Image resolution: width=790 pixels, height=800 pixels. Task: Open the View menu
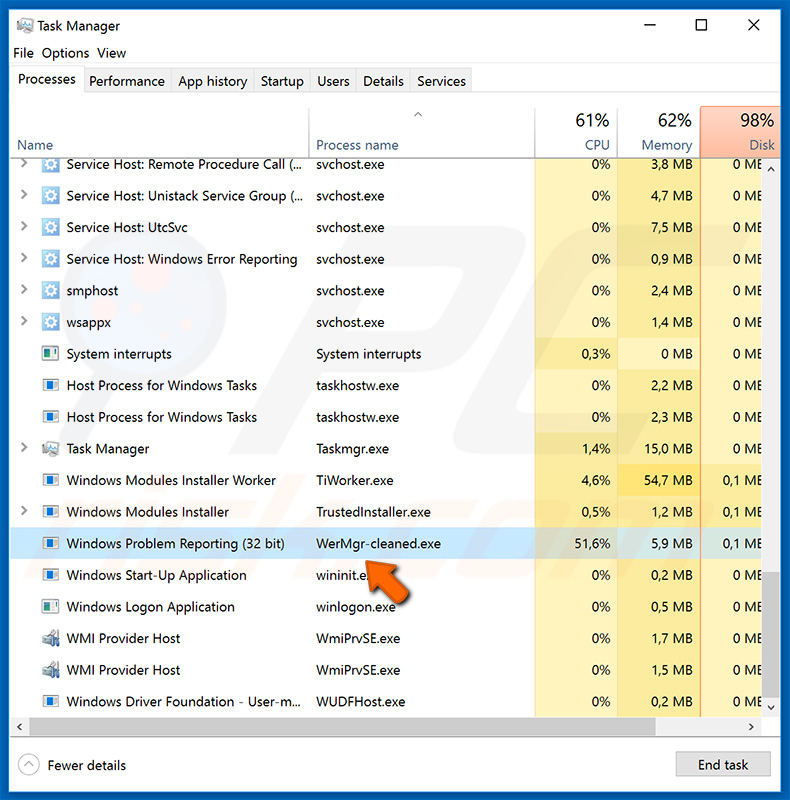(x=111, y=53)
